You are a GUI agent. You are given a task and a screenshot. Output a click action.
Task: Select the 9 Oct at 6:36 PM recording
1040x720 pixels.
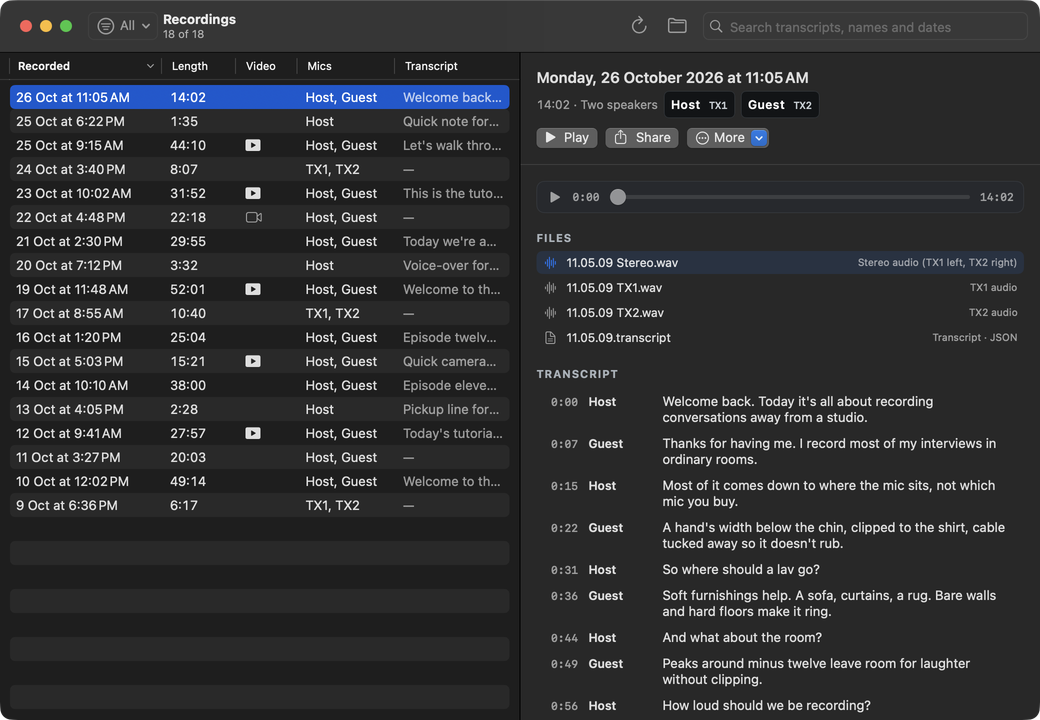pyautogui.click(x=259, y=505)
